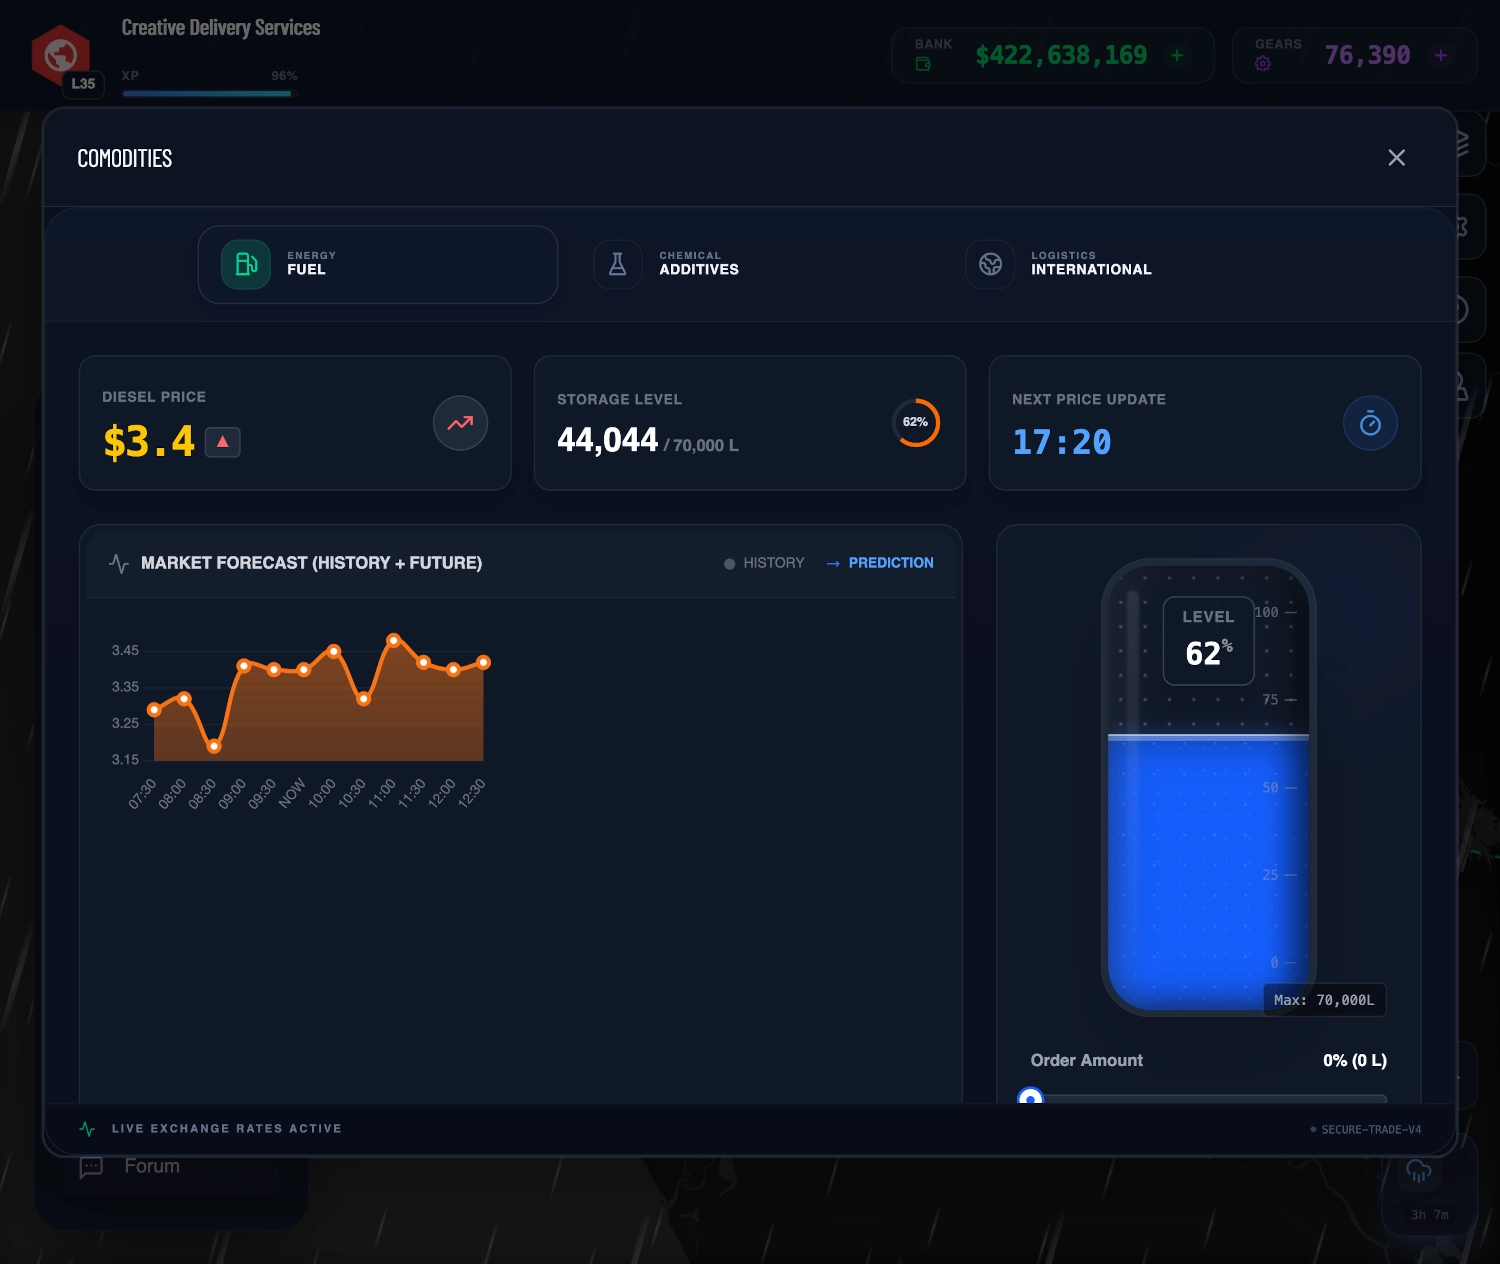Select the Logistics International tab
Viewport: 1500px width, 1264px height.
point(1092,263)
